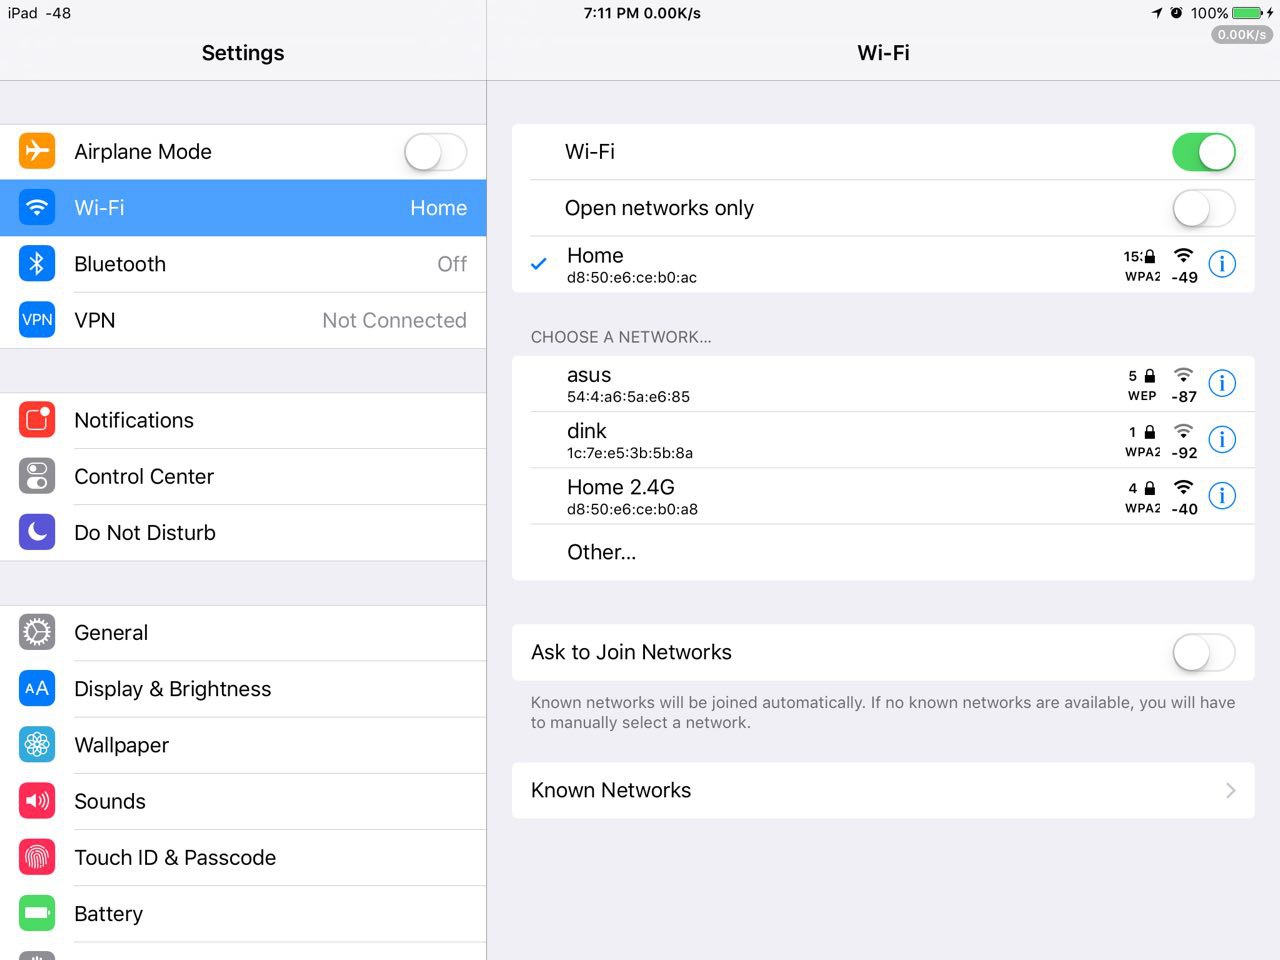Tap the Bluetooth icon in sidebar
The image size is (1280, 960).
point(37,264)
